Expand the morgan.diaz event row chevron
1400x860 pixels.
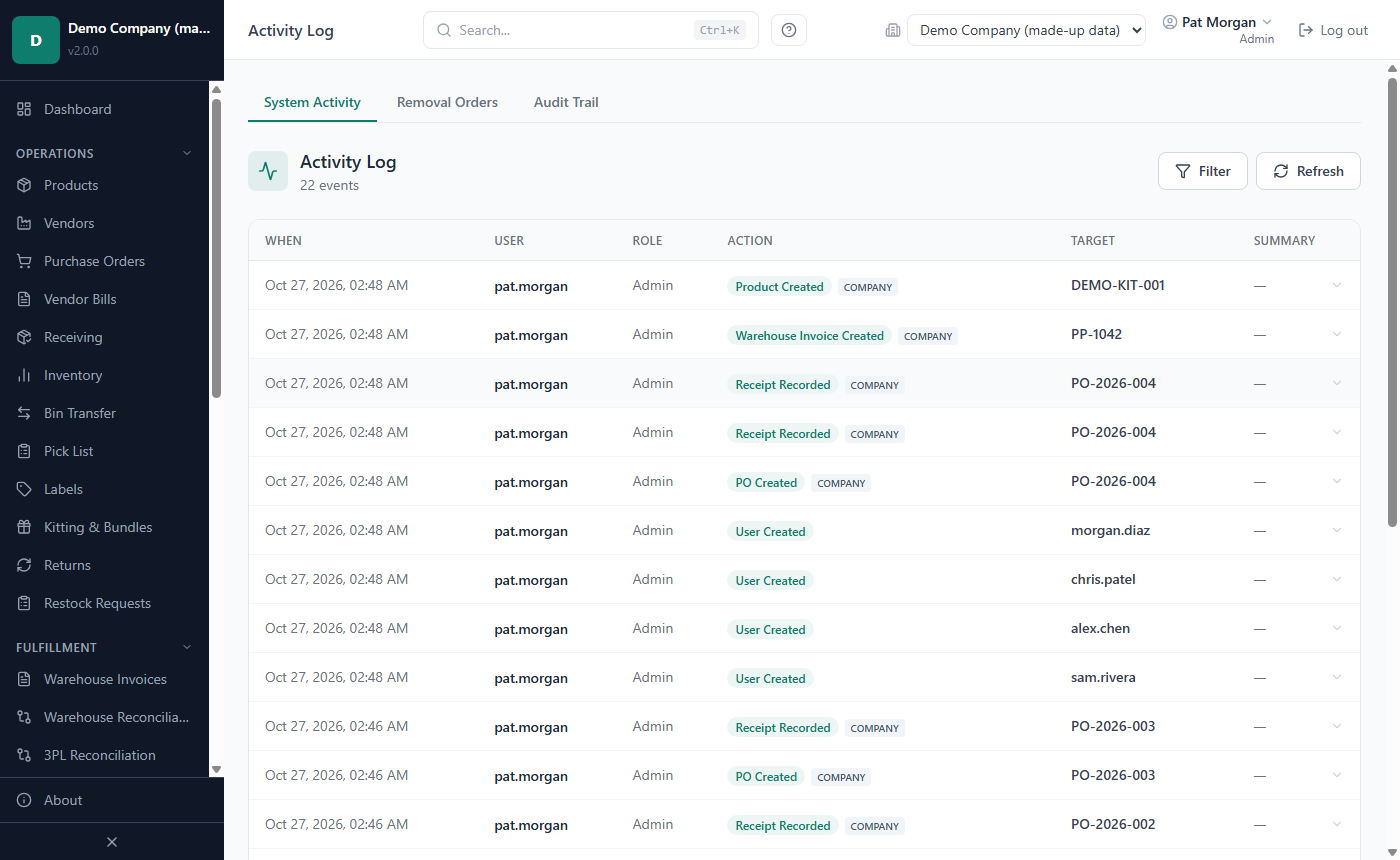tap(1337, 530)
